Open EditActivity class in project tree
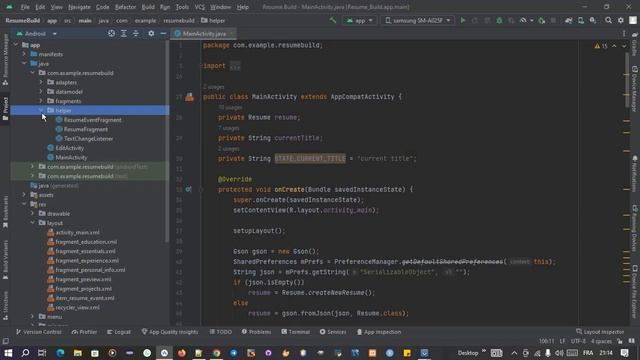640x360 pixels. (x=70, y=148)
